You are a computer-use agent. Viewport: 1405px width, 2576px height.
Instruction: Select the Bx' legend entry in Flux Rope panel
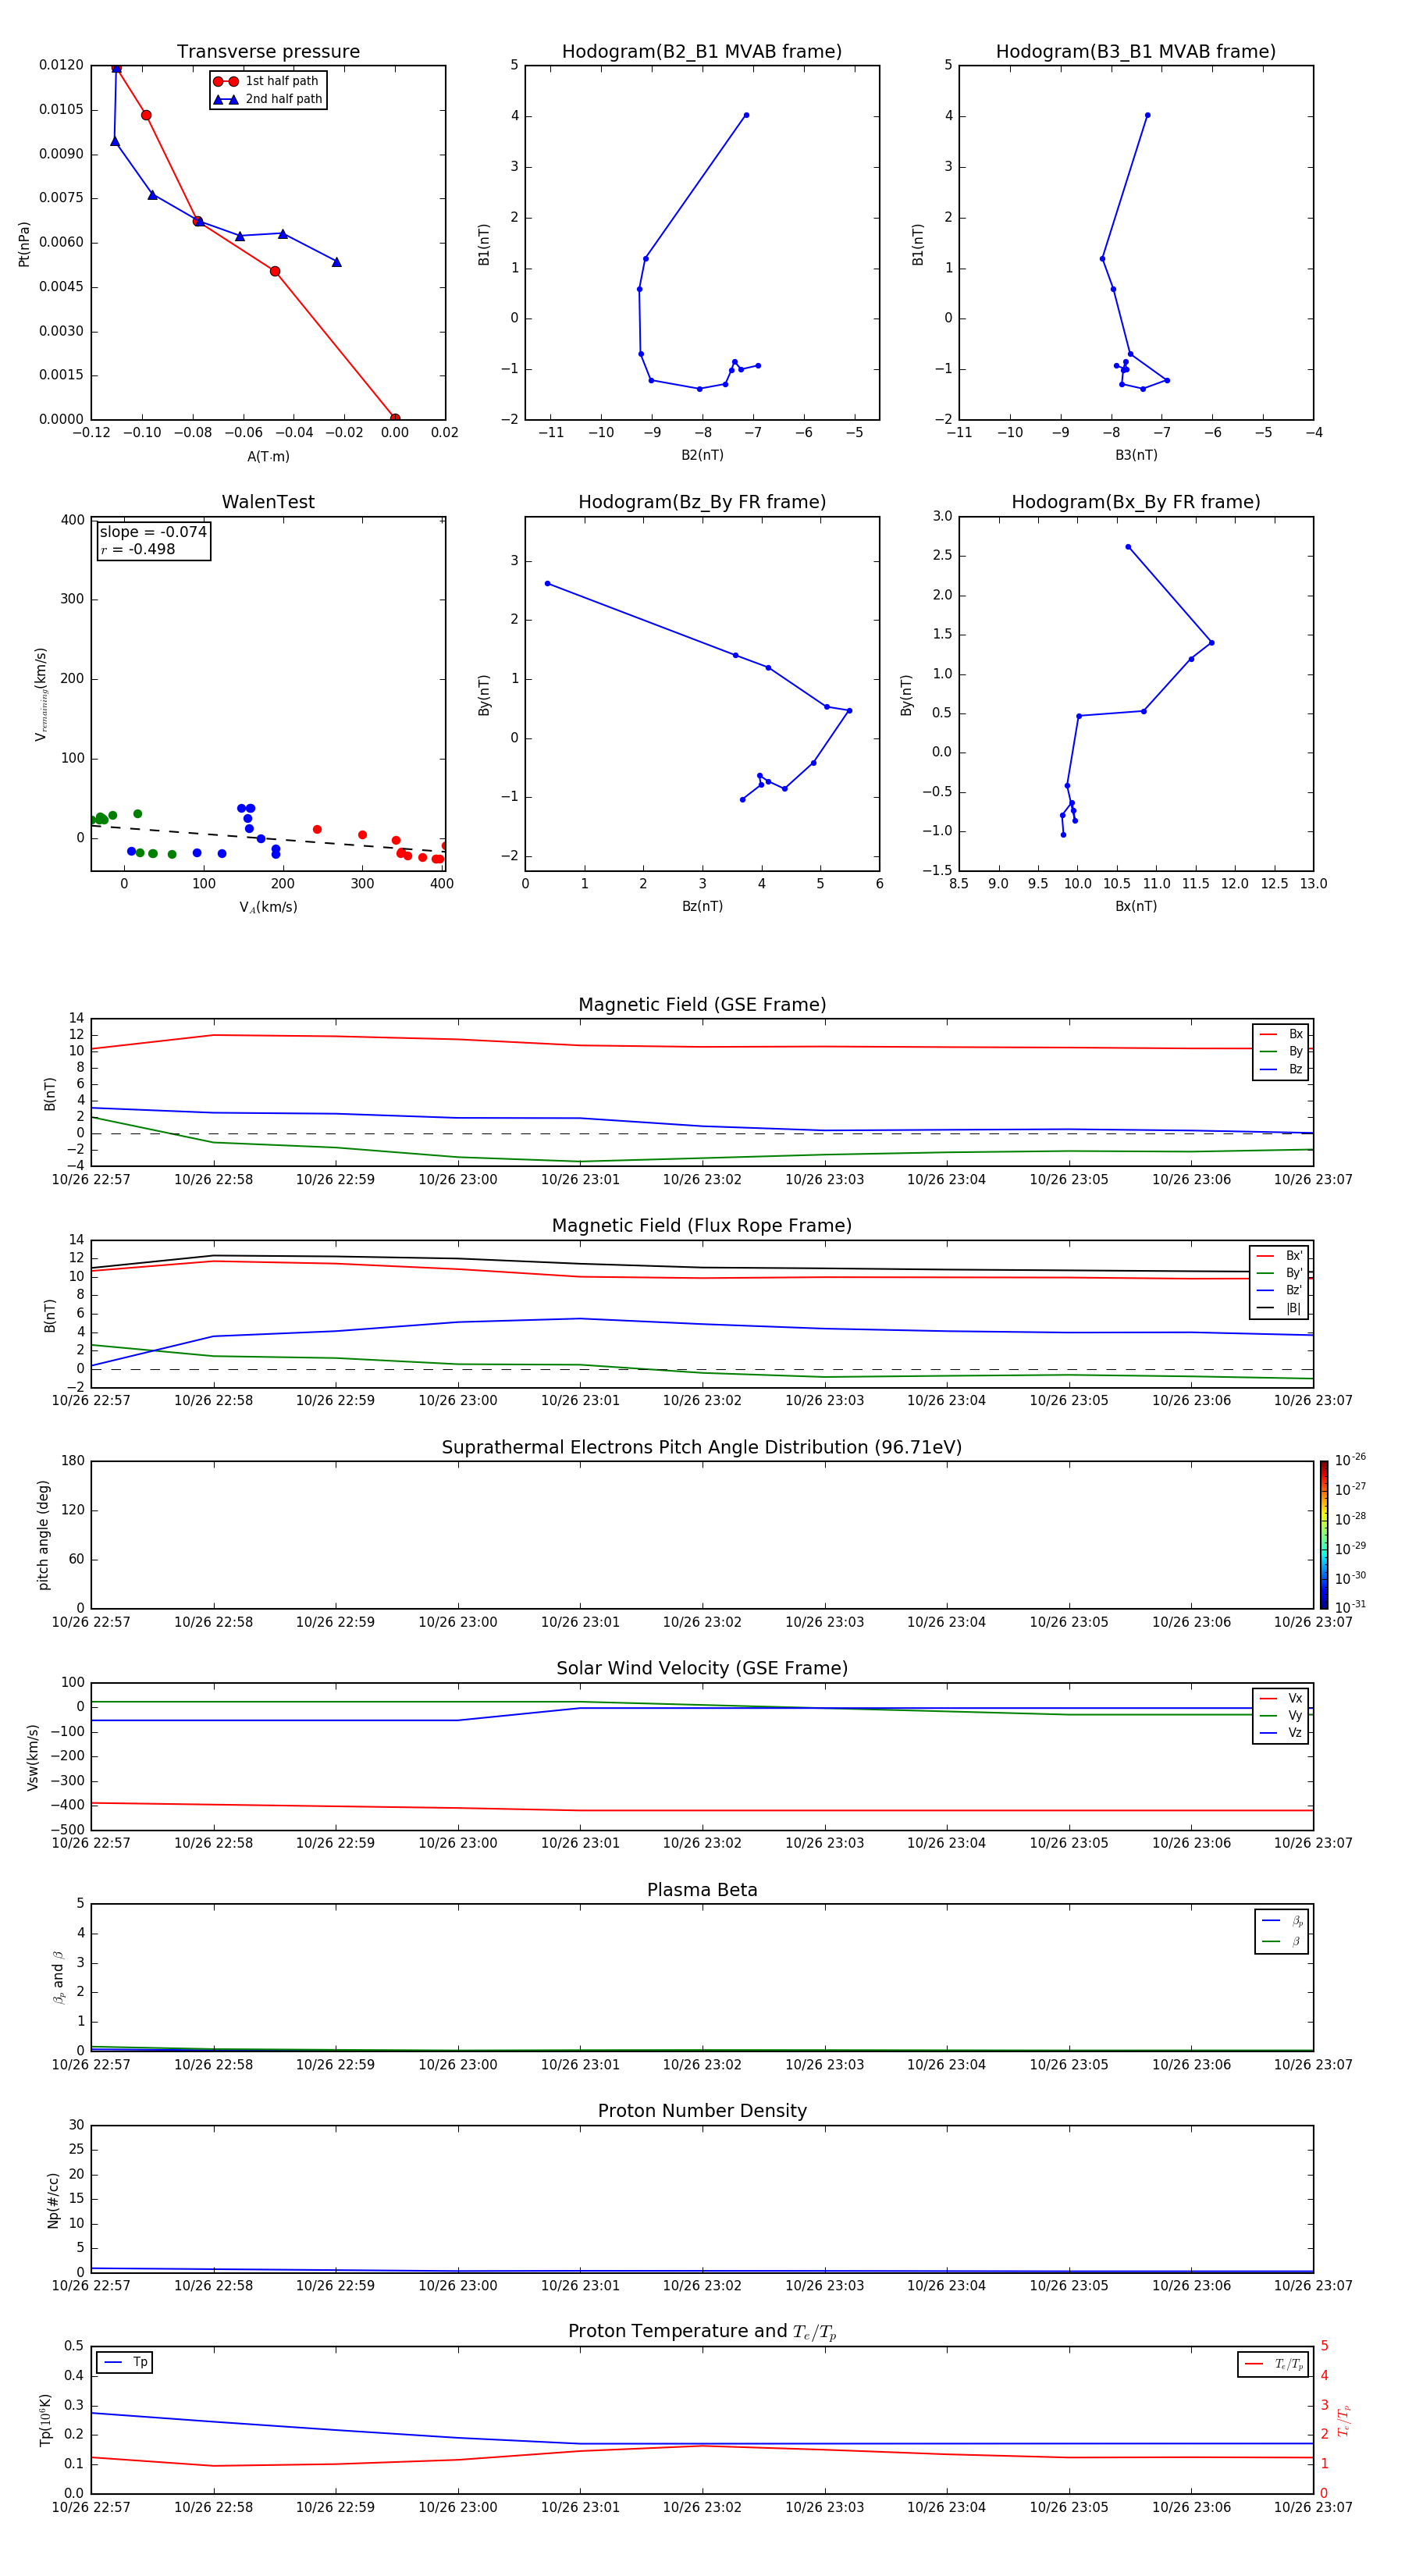(x=1280, y=1256)
